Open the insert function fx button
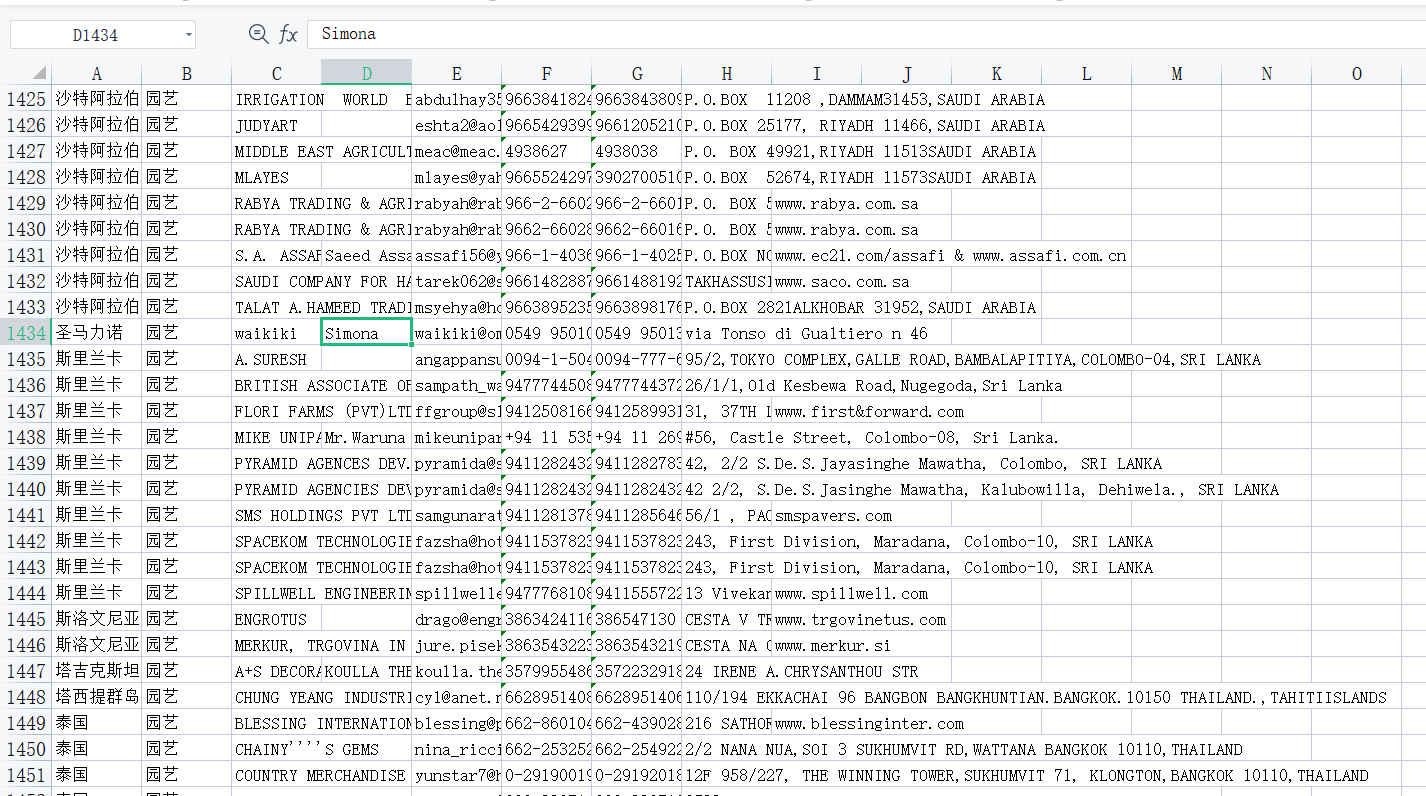Screen dimensions: 1426x796 click(288, 34)
